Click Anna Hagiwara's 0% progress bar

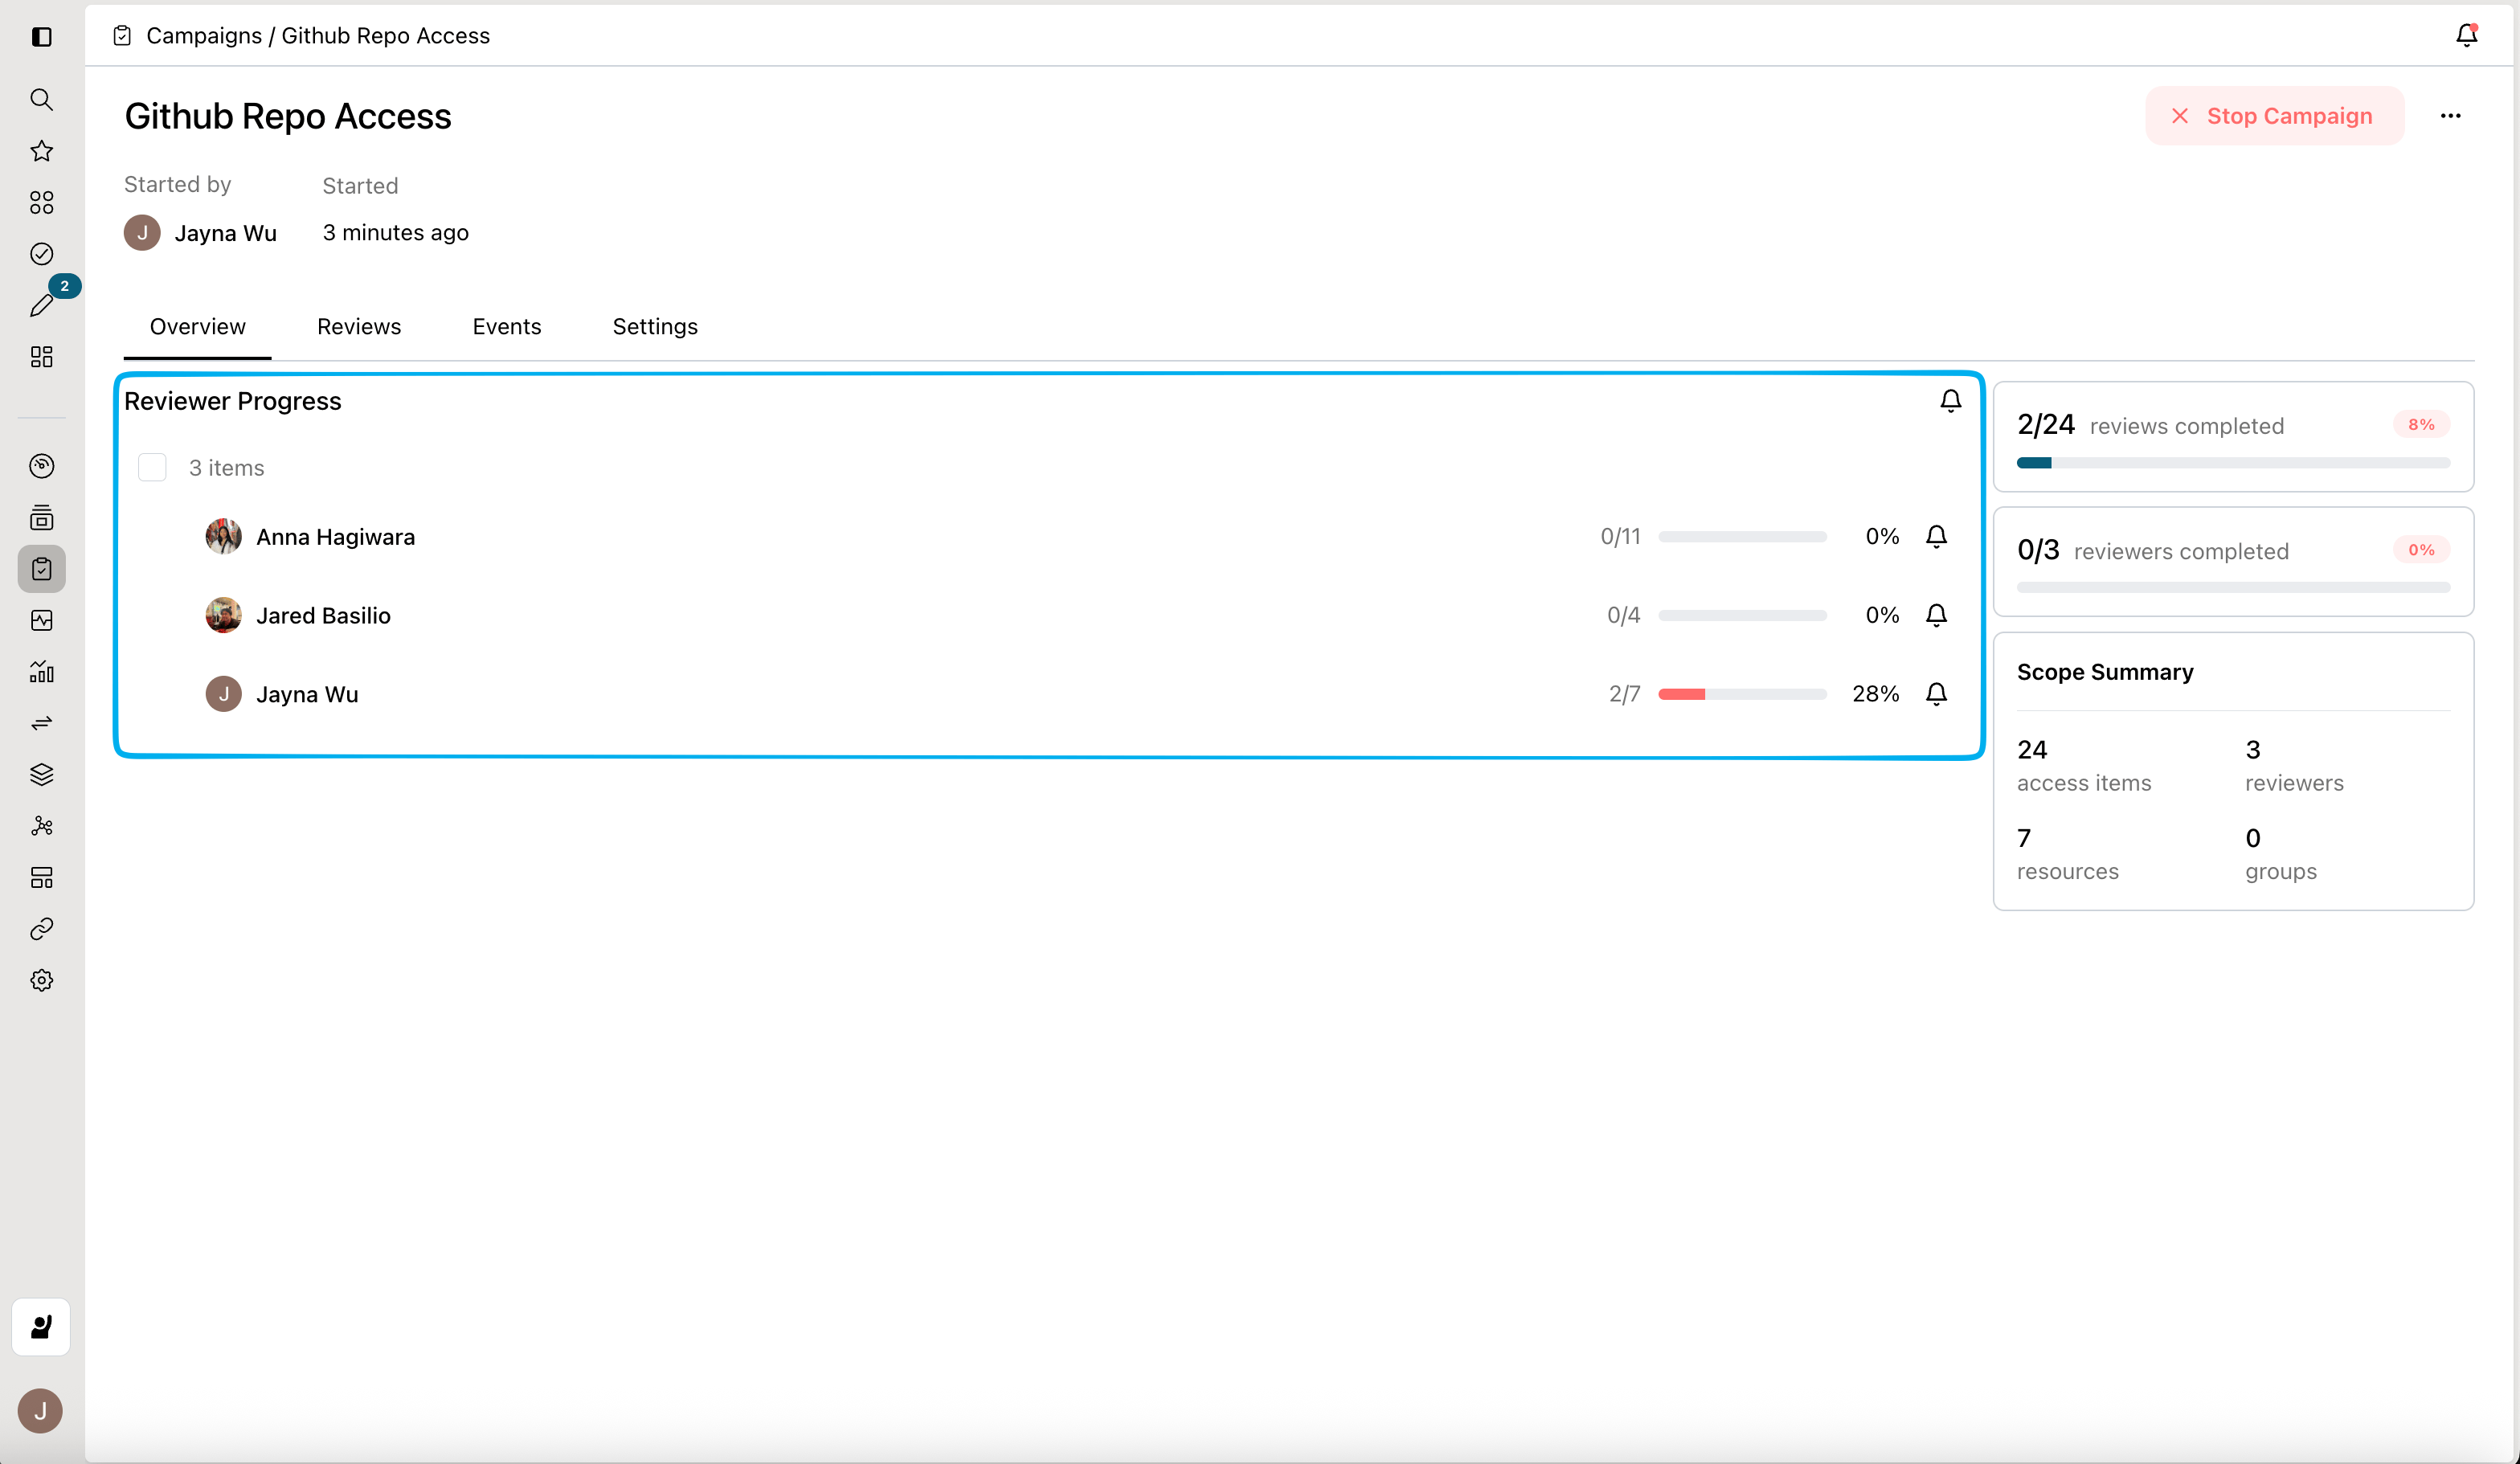pyautogui.click(x=1742, y=537)
